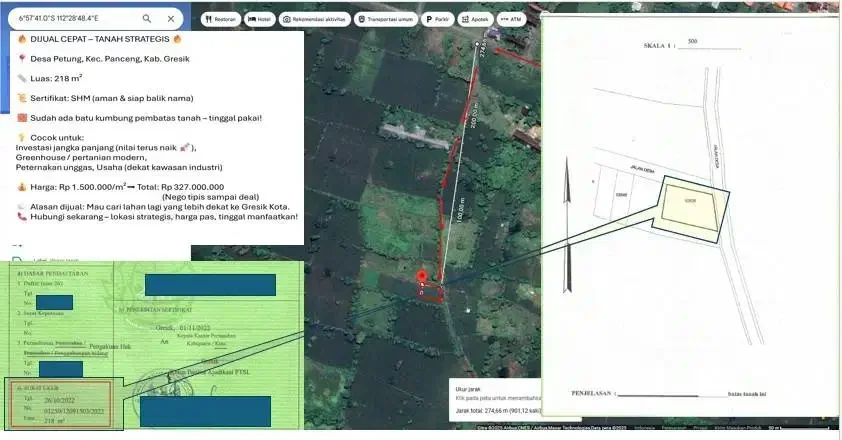Open the Privasi link in map footer
Screen dimensions: 842x440
(x=700, y=428)
